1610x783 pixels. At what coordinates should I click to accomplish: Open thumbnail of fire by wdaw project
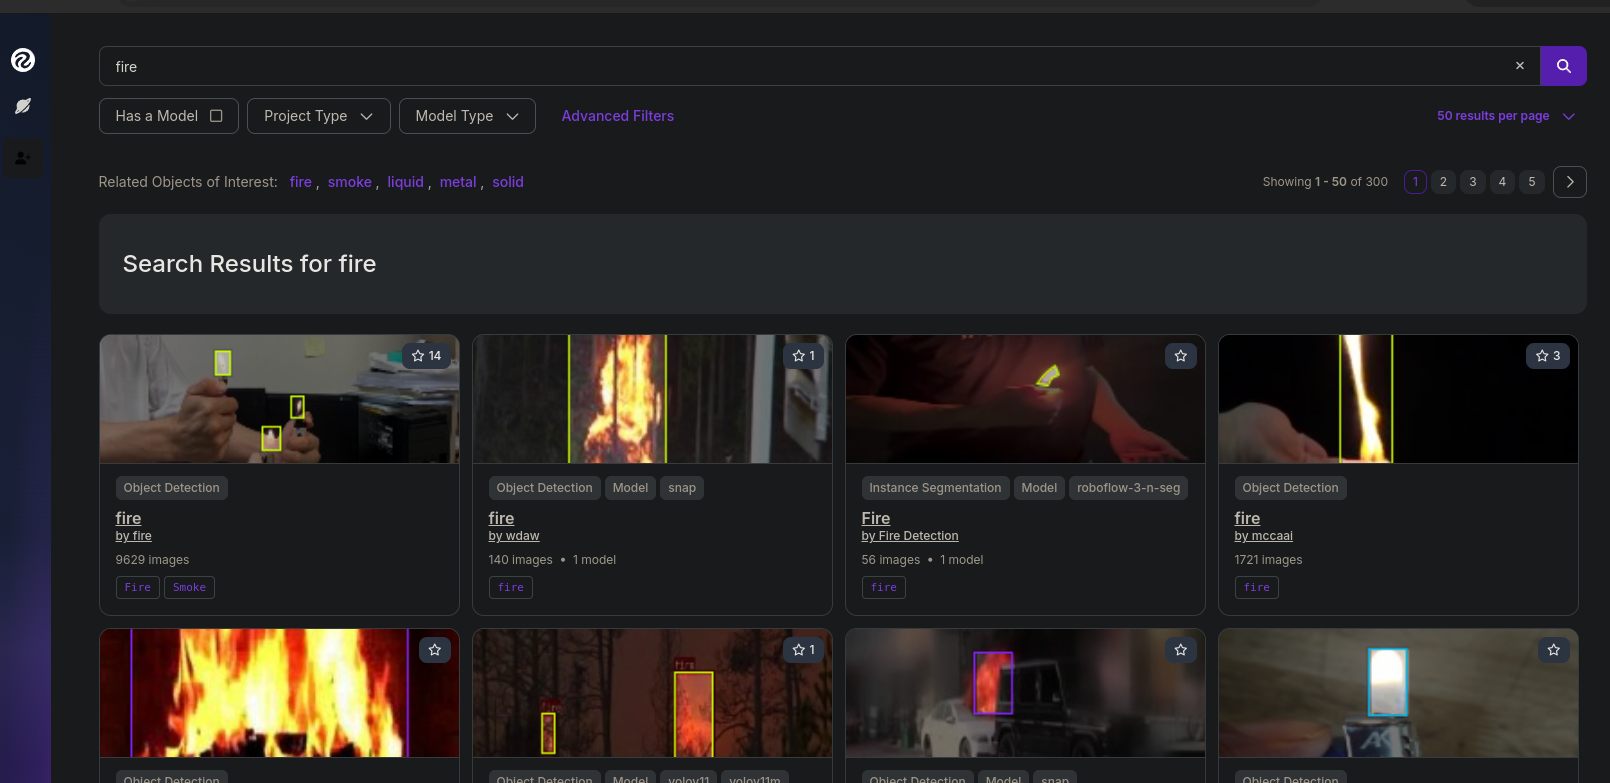tap(652, 399)
